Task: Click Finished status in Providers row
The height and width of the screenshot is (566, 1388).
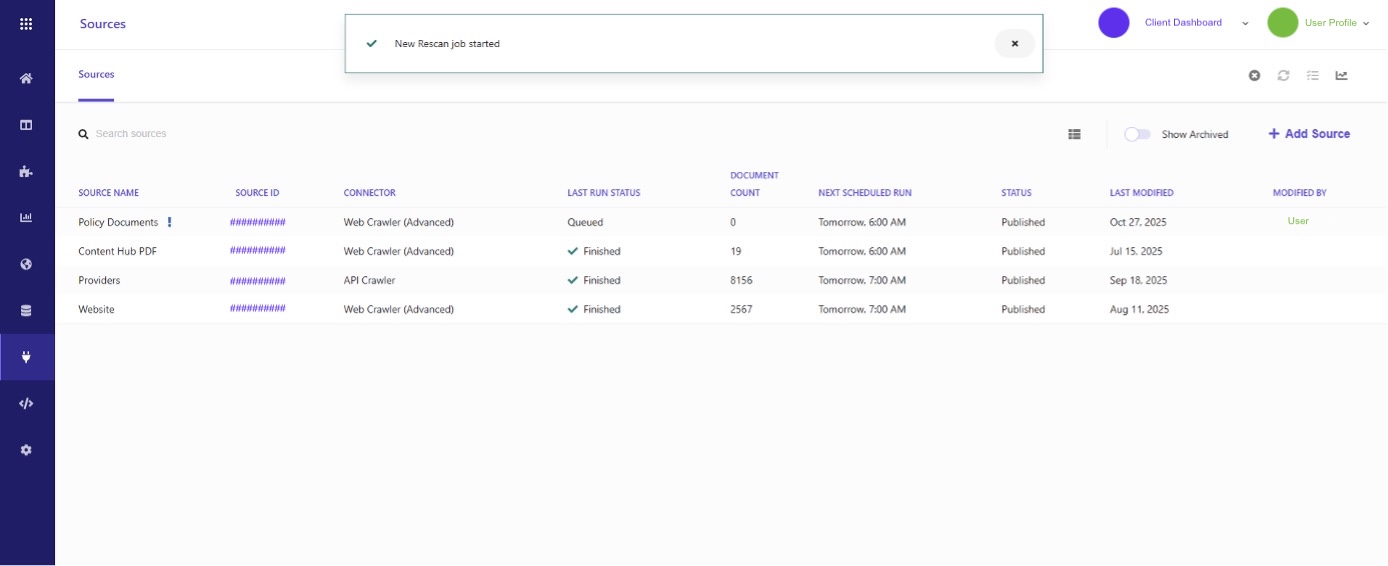Action: (x=594, y=280)
